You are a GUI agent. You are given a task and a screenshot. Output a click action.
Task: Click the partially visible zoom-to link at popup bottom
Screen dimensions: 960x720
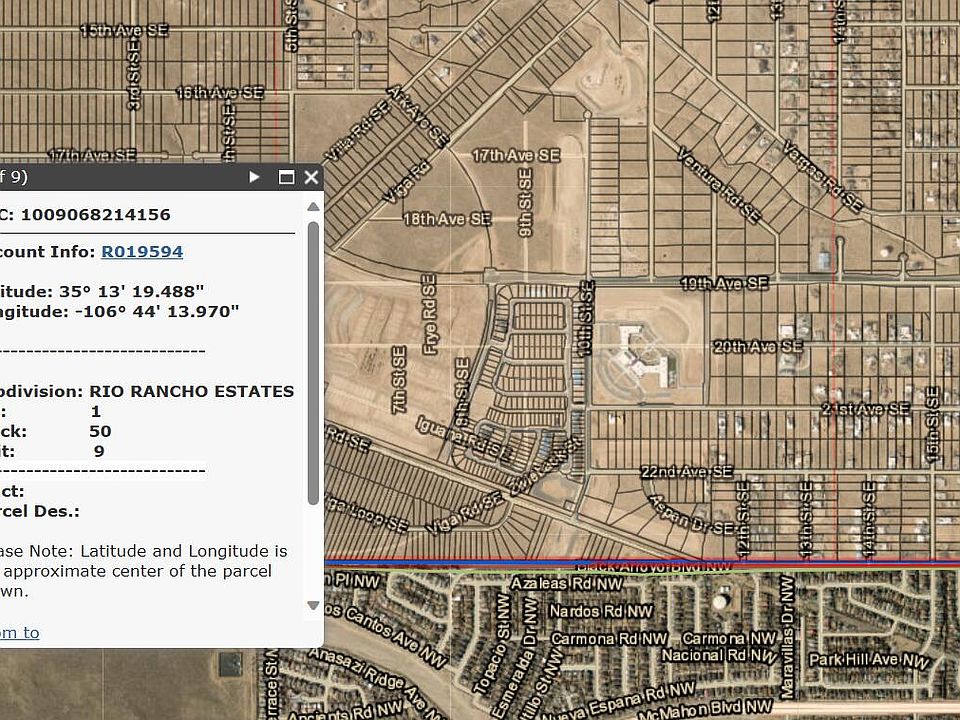[20, 632]
